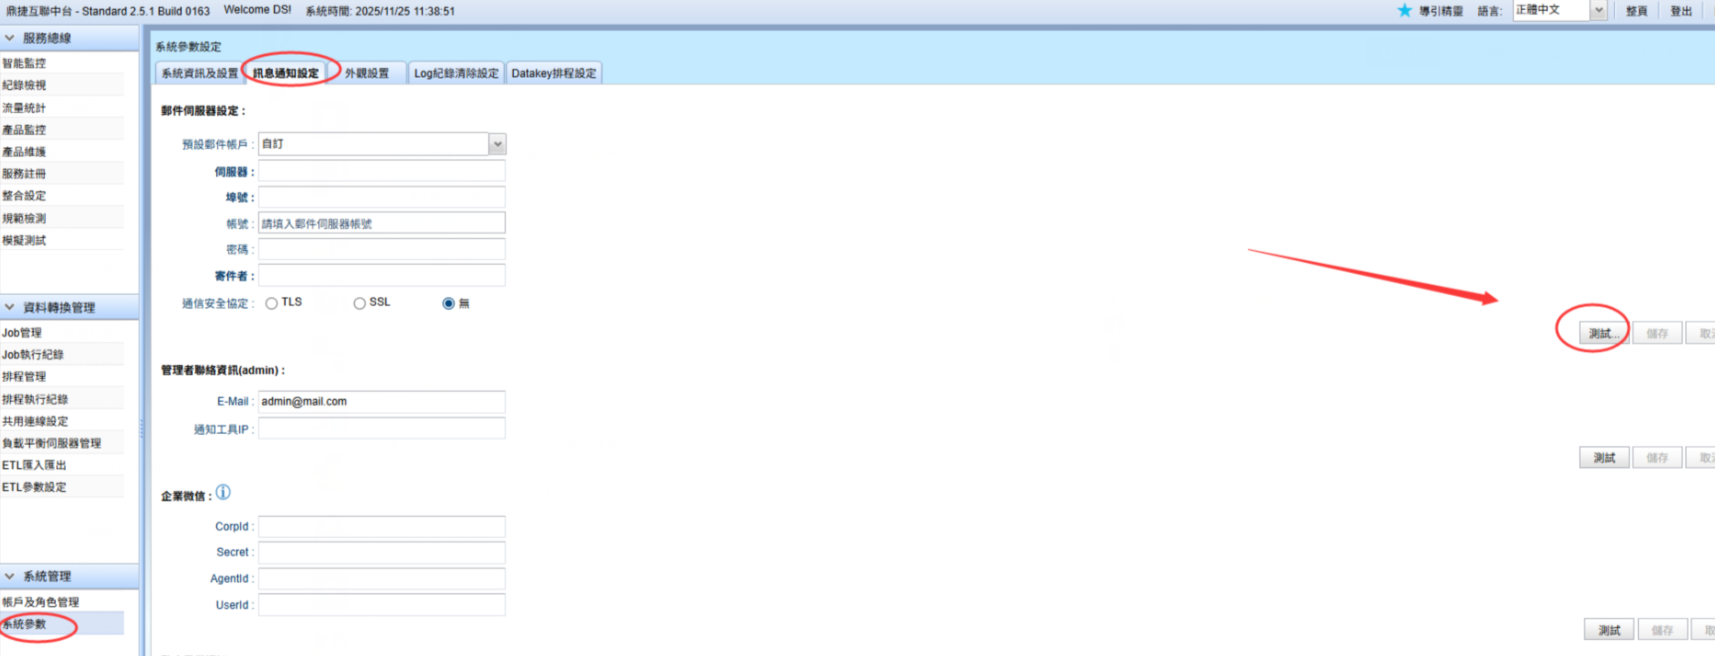
Task: Click the star guide wizard icon
Action: [x=1404, y=10]
